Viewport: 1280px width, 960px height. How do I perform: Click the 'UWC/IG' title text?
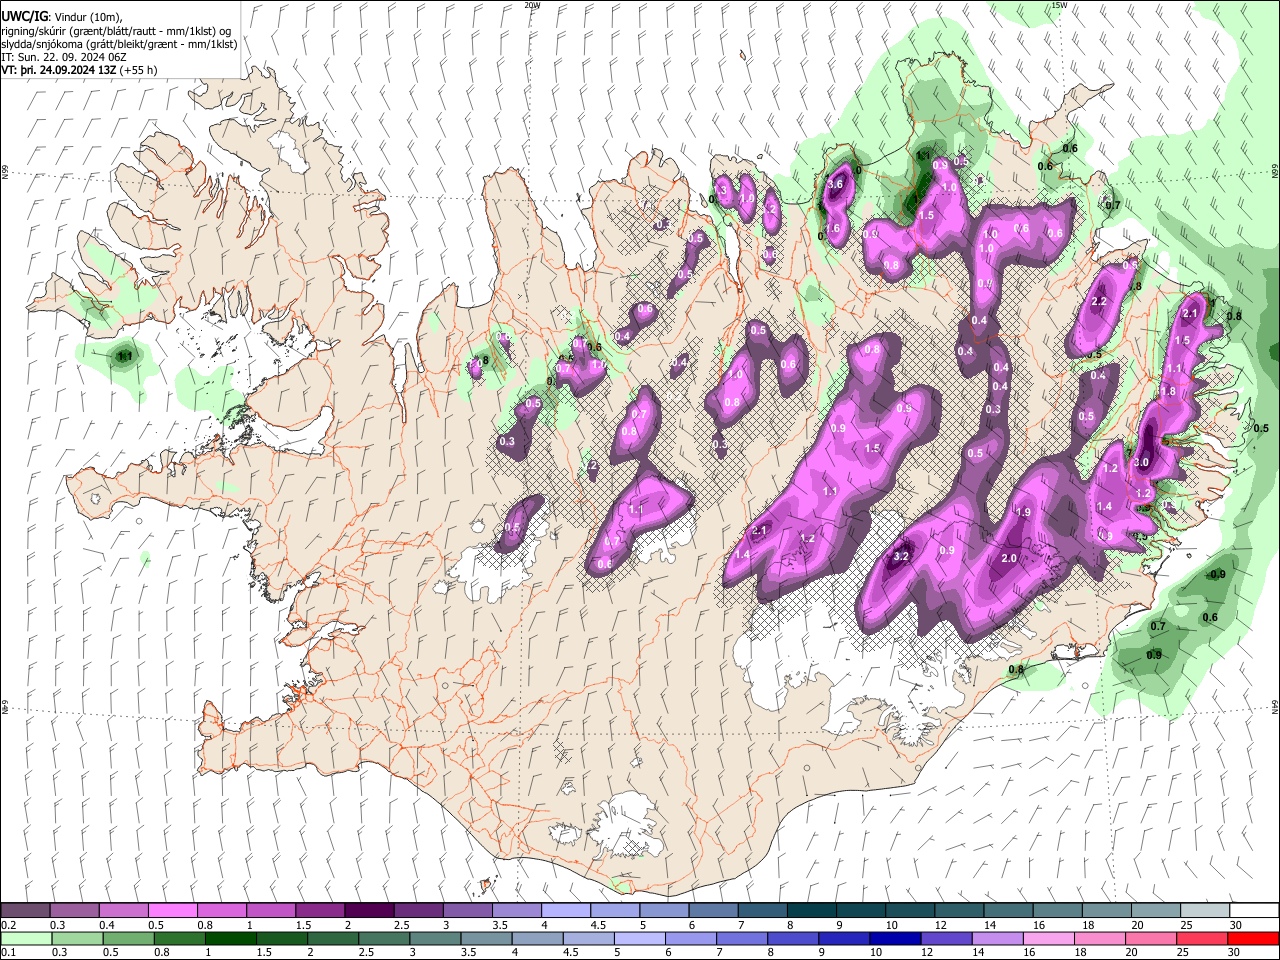tap(24, 17)
